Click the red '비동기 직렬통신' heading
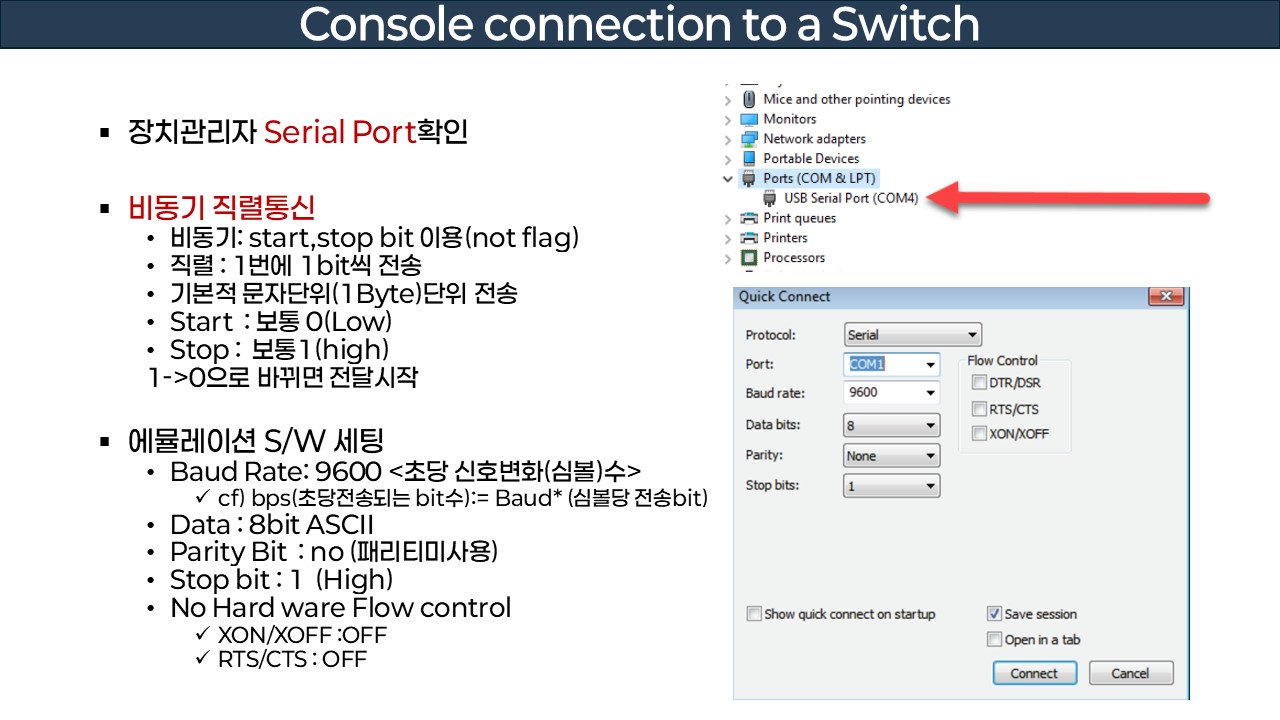 coord(222,208)
